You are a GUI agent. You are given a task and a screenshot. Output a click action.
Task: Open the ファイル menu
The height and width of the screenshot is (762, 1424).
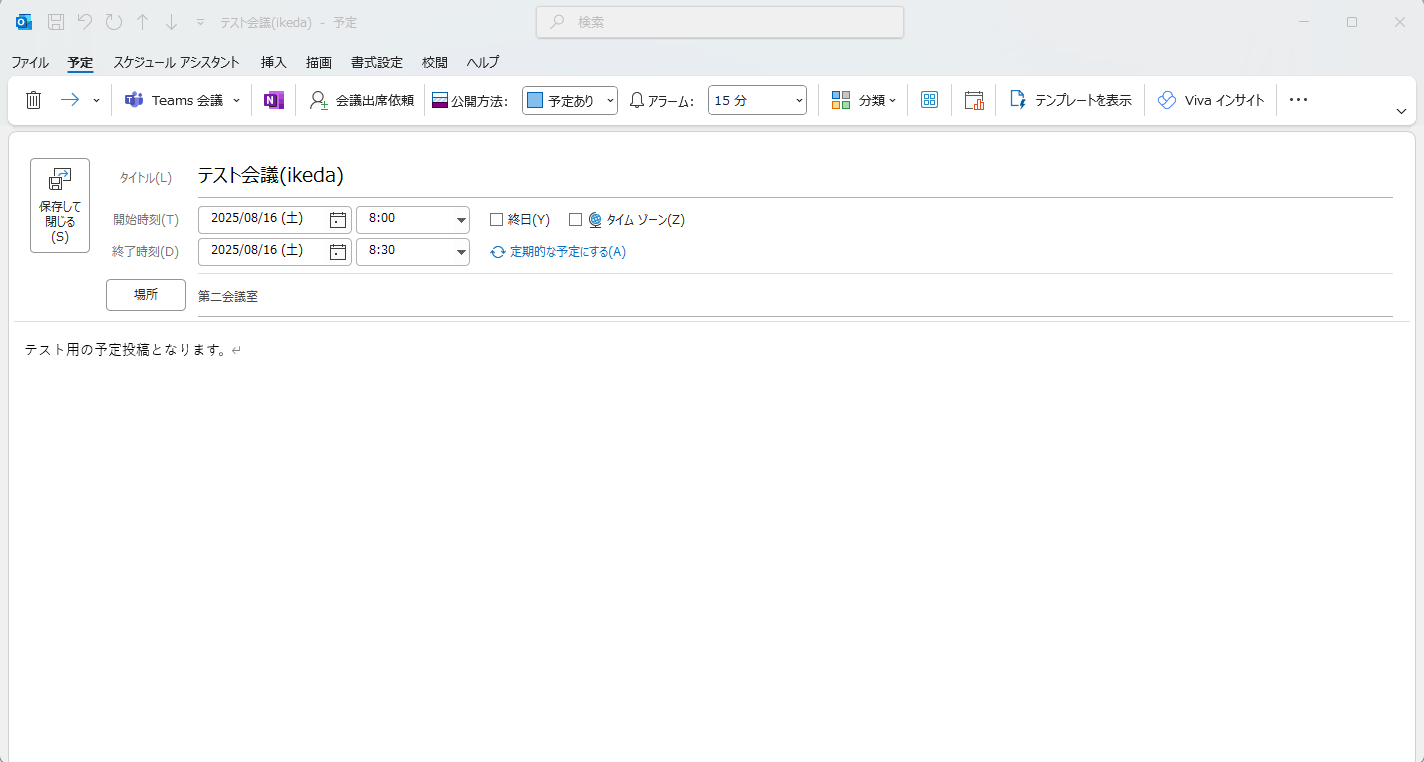pos(30,62)
